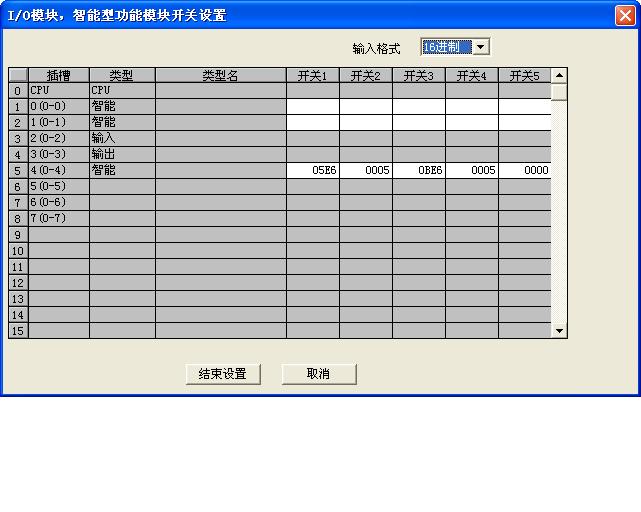Click the 开关2 cell for slot 1(0-1)
Screen dimensions: 641x512
tap(366, 123)
